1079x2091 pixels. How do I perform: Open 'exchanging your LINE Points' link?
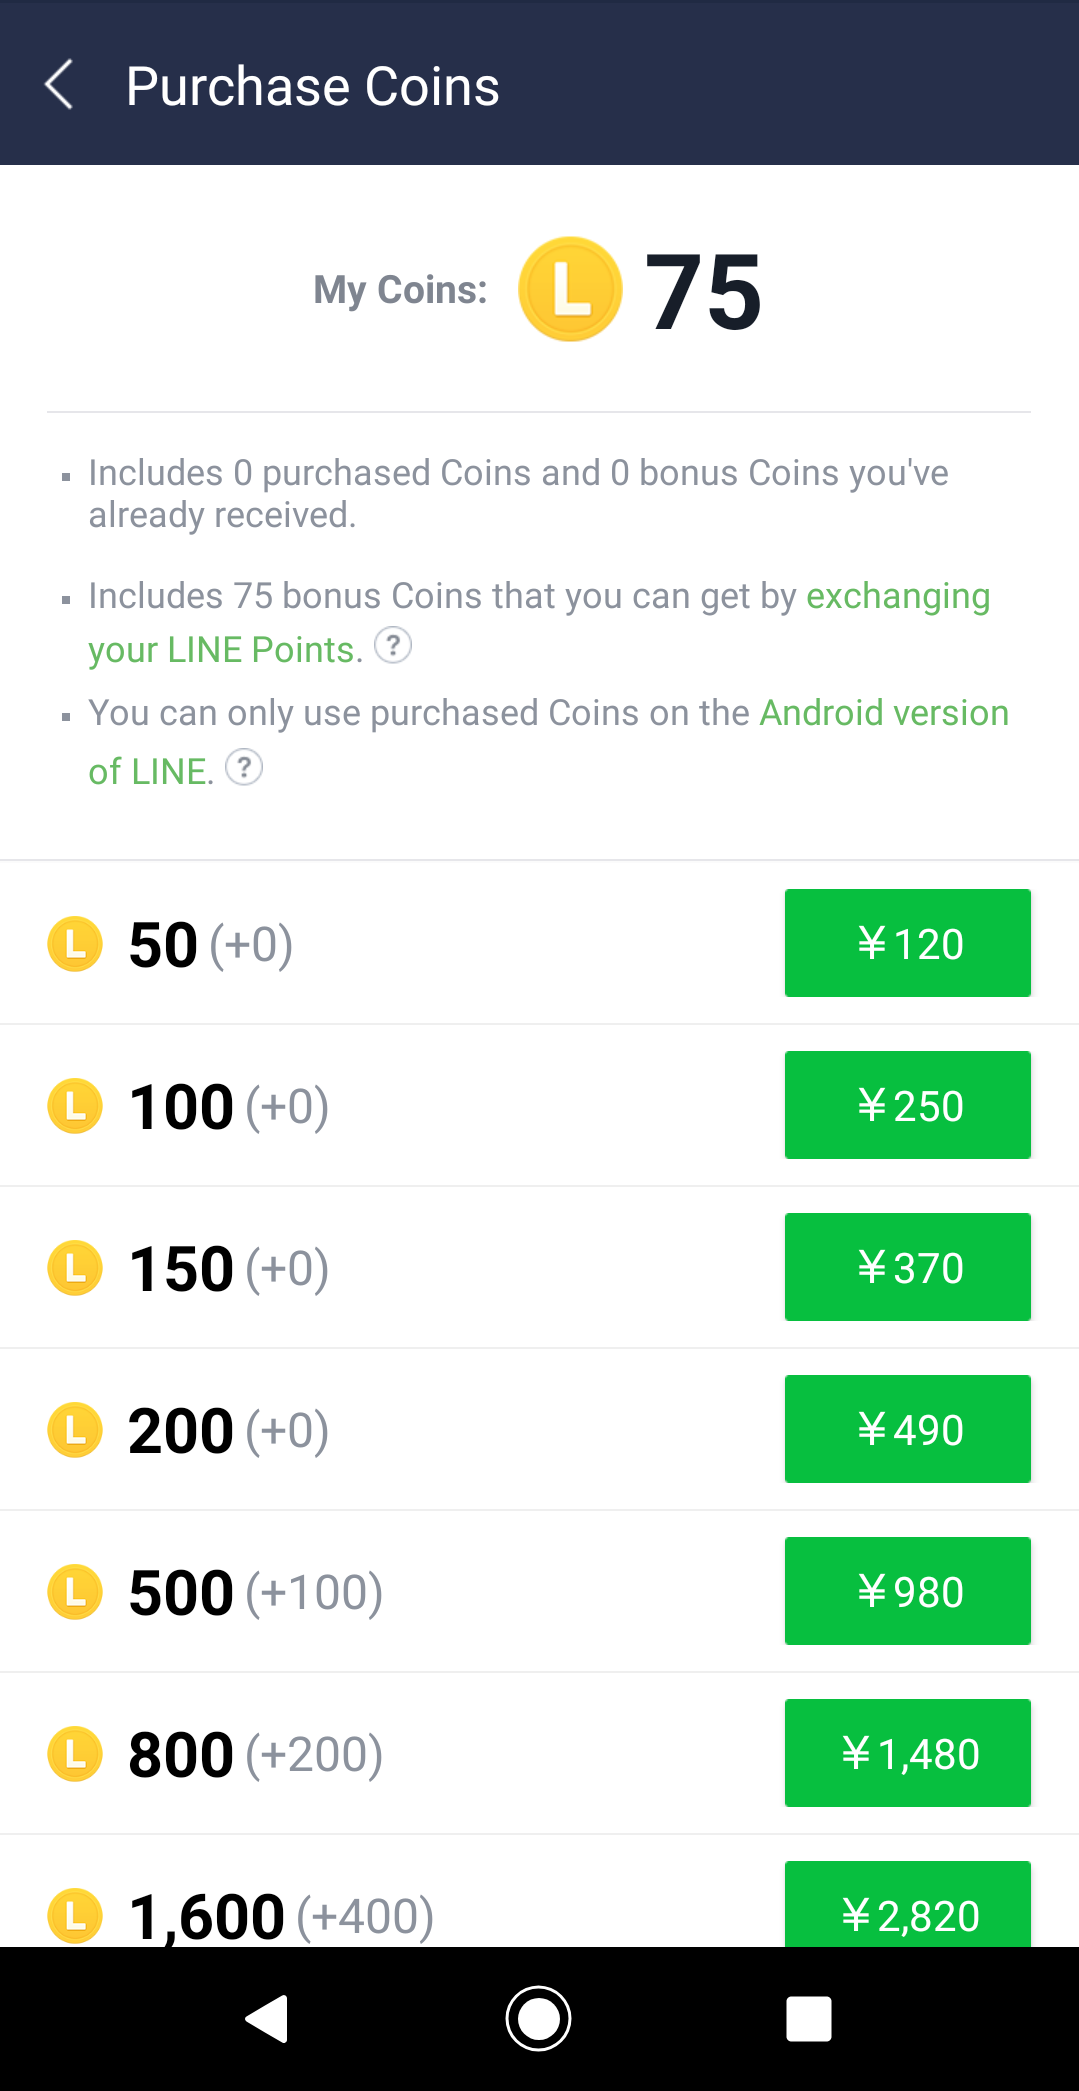point(897,596)
